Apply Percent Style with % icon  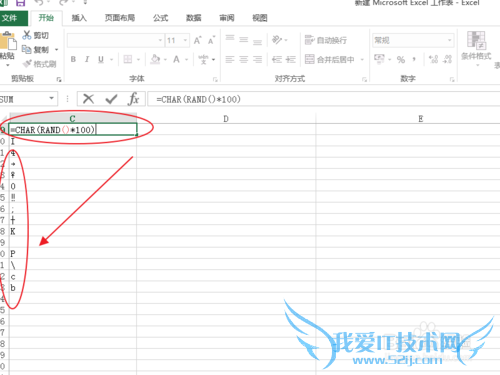[x=401, y=60]
